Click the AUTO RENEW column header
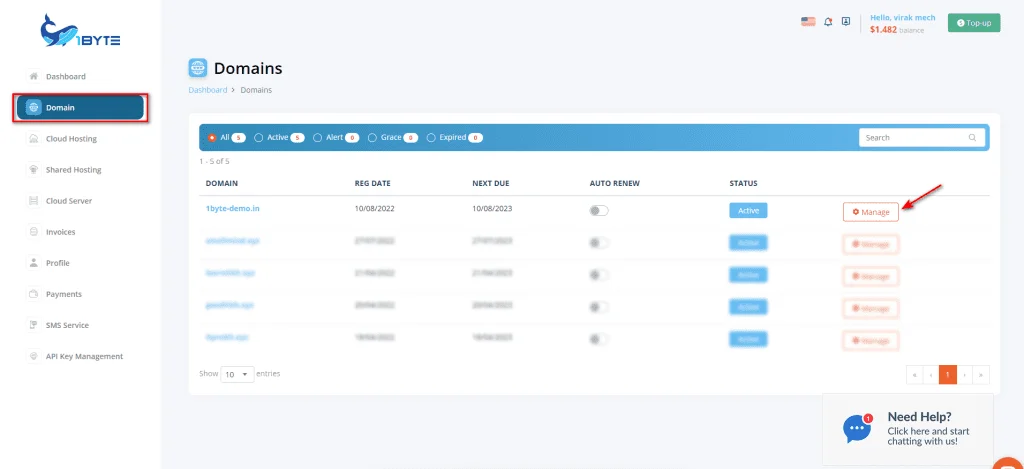Screen dimensions: 1024x469 click(615, 184)
